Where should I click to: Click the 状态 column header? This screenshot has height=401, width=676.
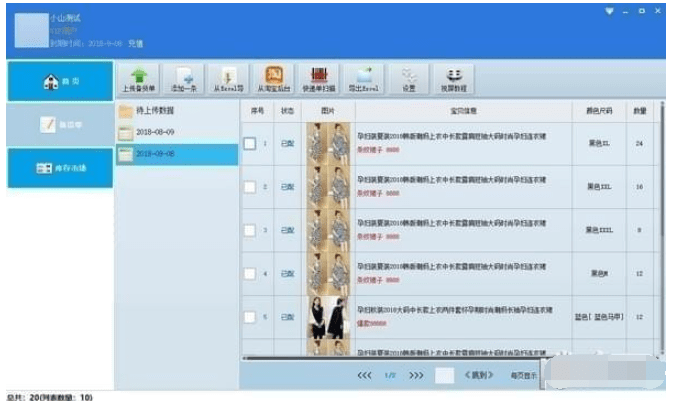(287, 111)
